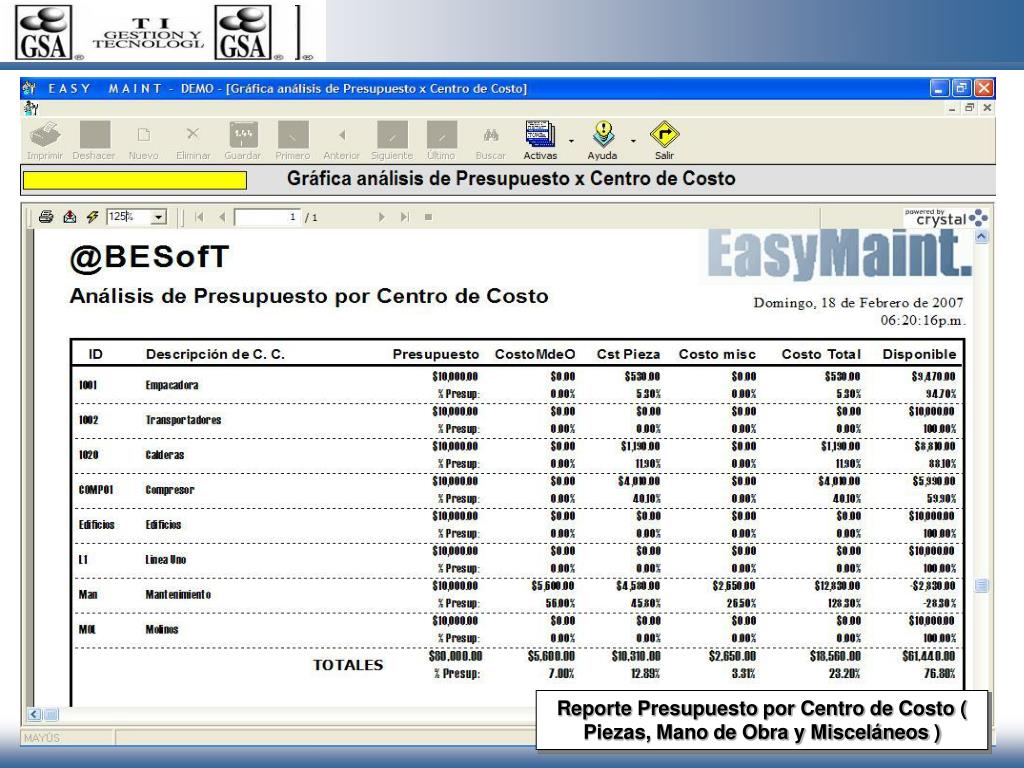
Task: Go to next report page
Action: [x=381, y=217]
